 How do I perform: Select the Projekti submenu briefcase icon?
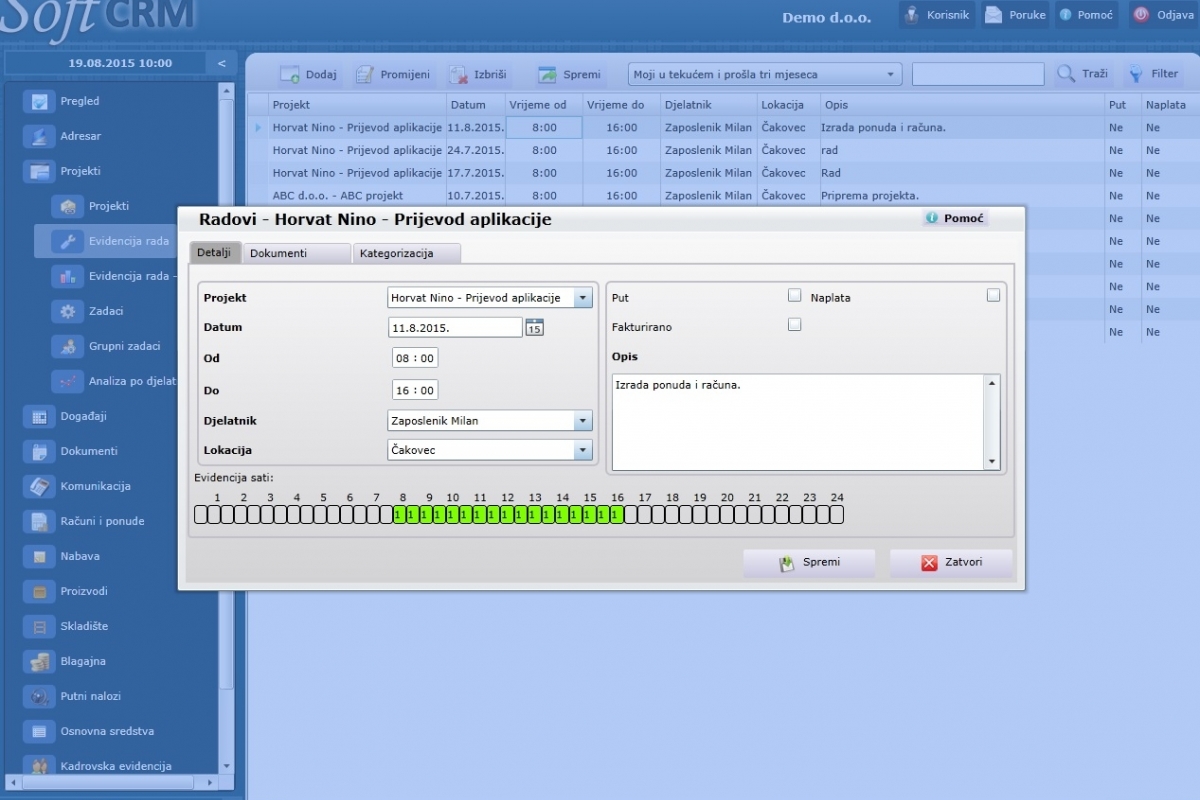pos(68,206)
